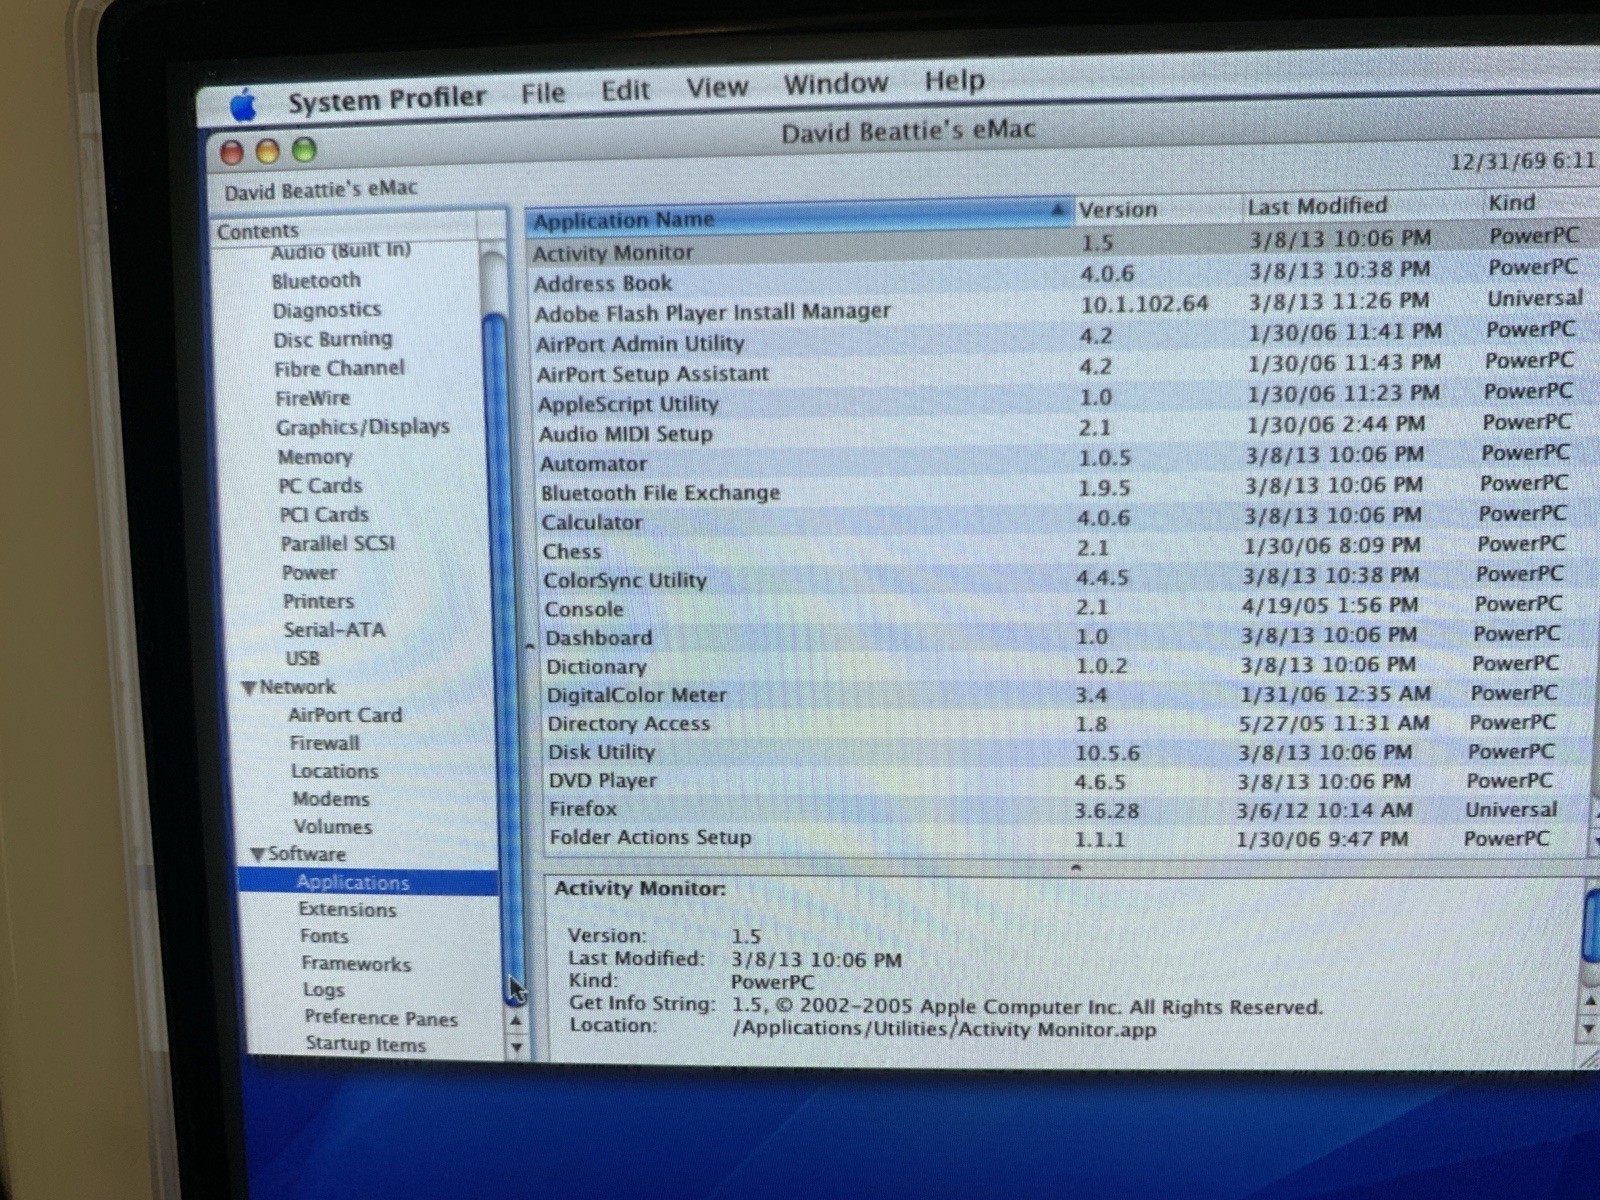Select Applications under Software
Viewport: 1600px width, 1200px height.
pyautogui.click(x=368, y=882)
